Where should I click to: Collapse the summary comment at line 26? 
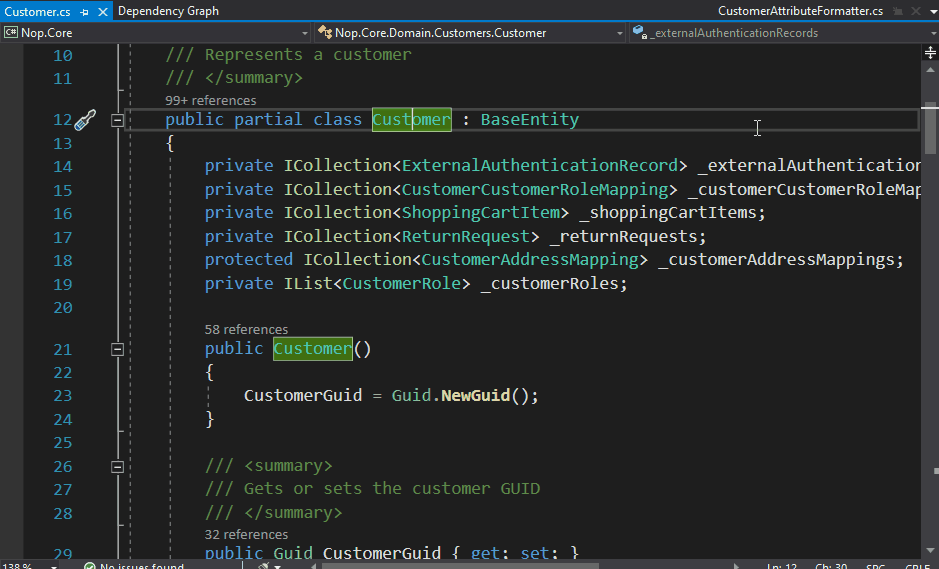(x=117, y=466)
